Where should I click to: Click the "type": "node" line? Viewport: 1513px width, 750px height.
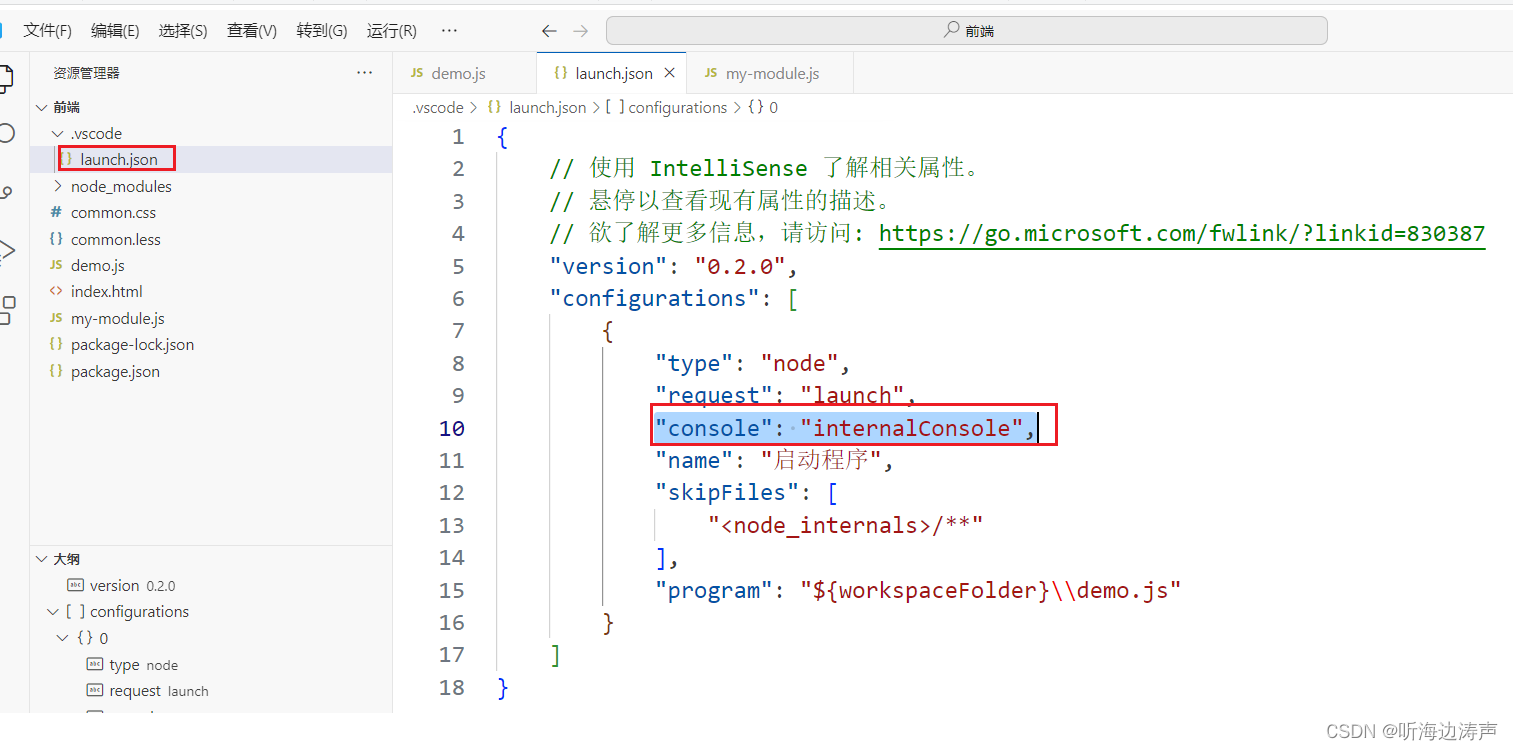point(753,363)
